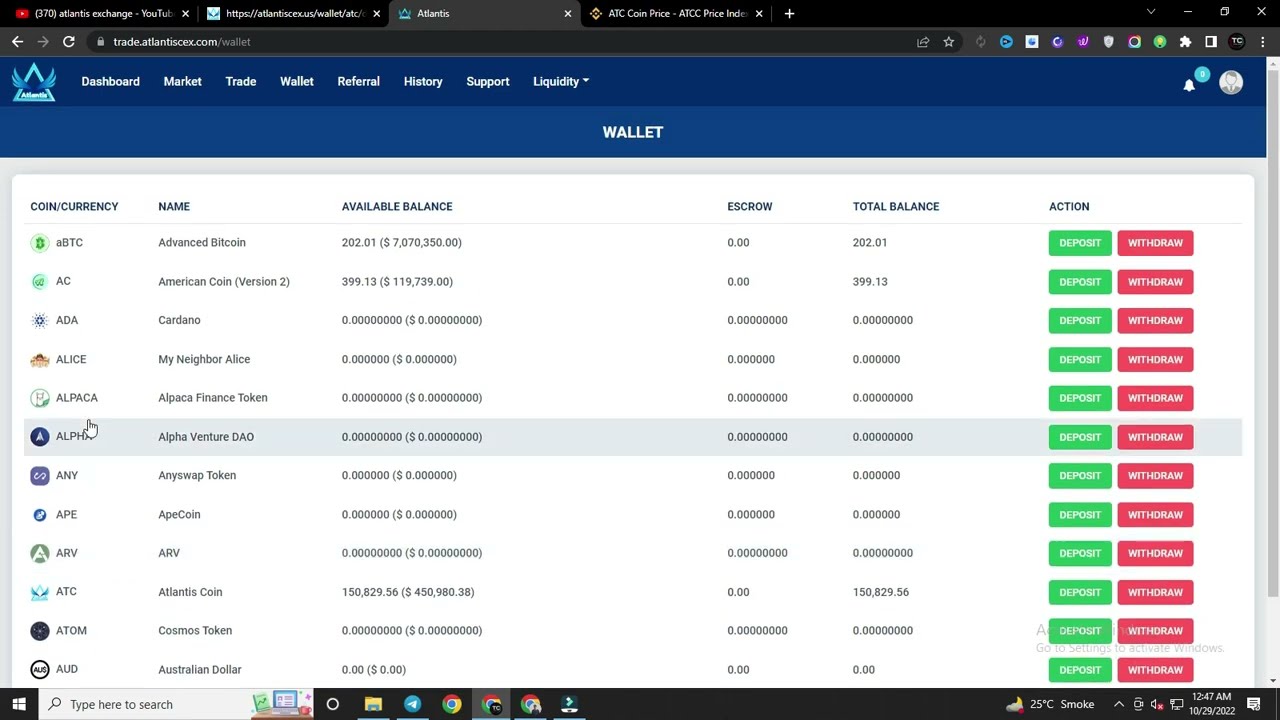The image size is (1280, 720).
Task: Open the Windows action center notifications
Action: click(1254, 704)
